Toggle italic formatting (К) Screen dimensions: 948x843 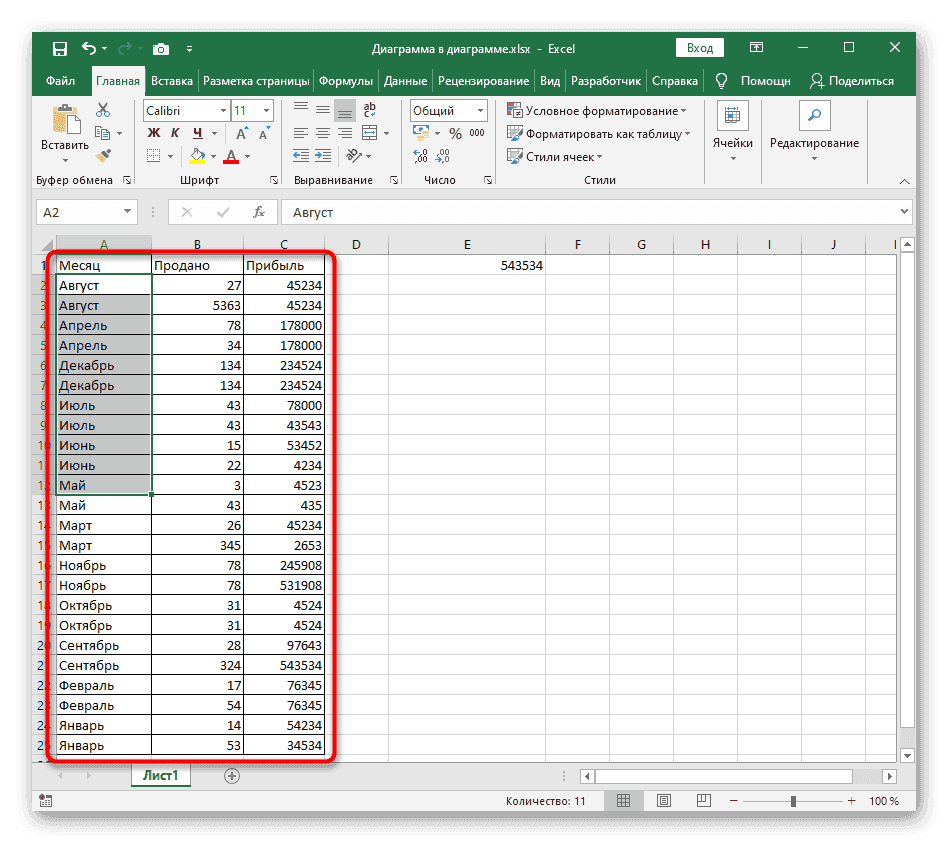(175, 133)
